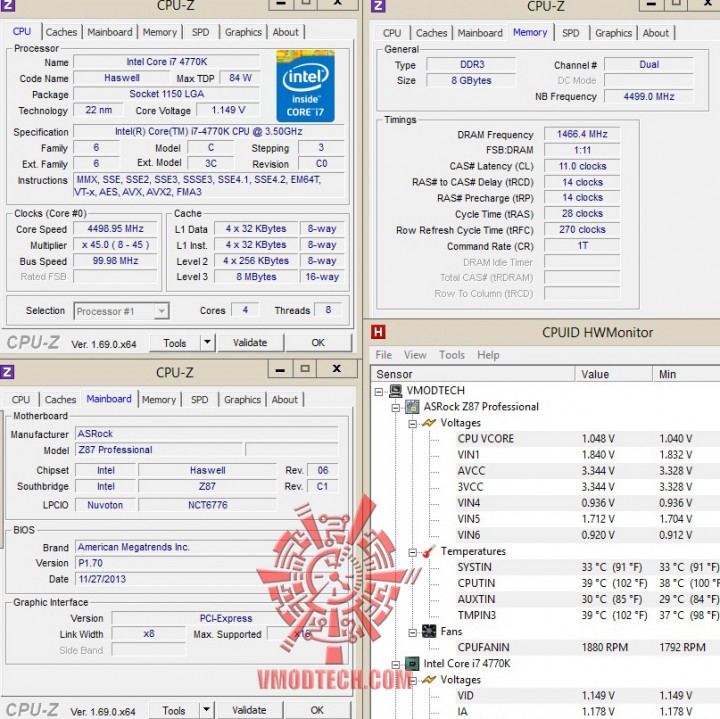Click OK button in CPU window
The width and height of the screenshot is (720, 719).
[x=318, y=343]
